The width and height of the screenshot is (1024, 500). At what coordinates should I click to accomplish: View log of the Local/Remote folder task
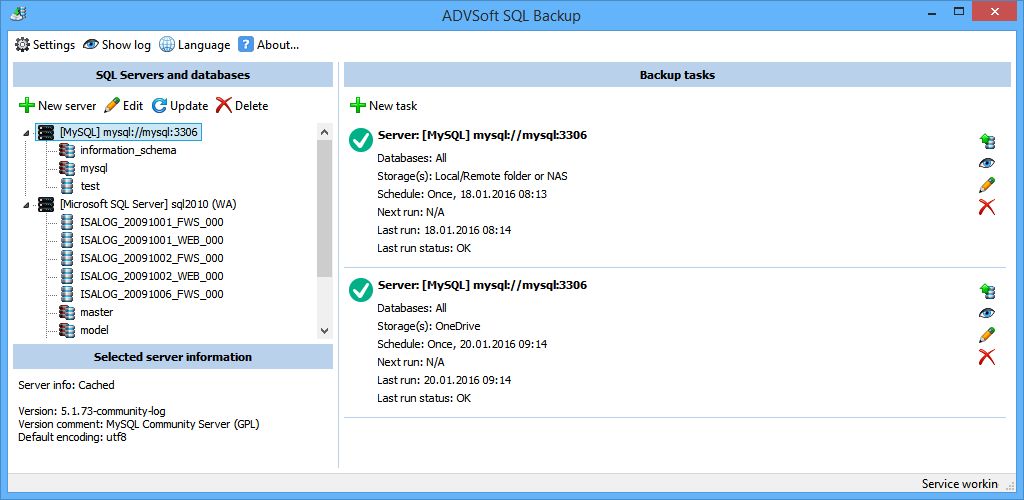coord(987,163)
